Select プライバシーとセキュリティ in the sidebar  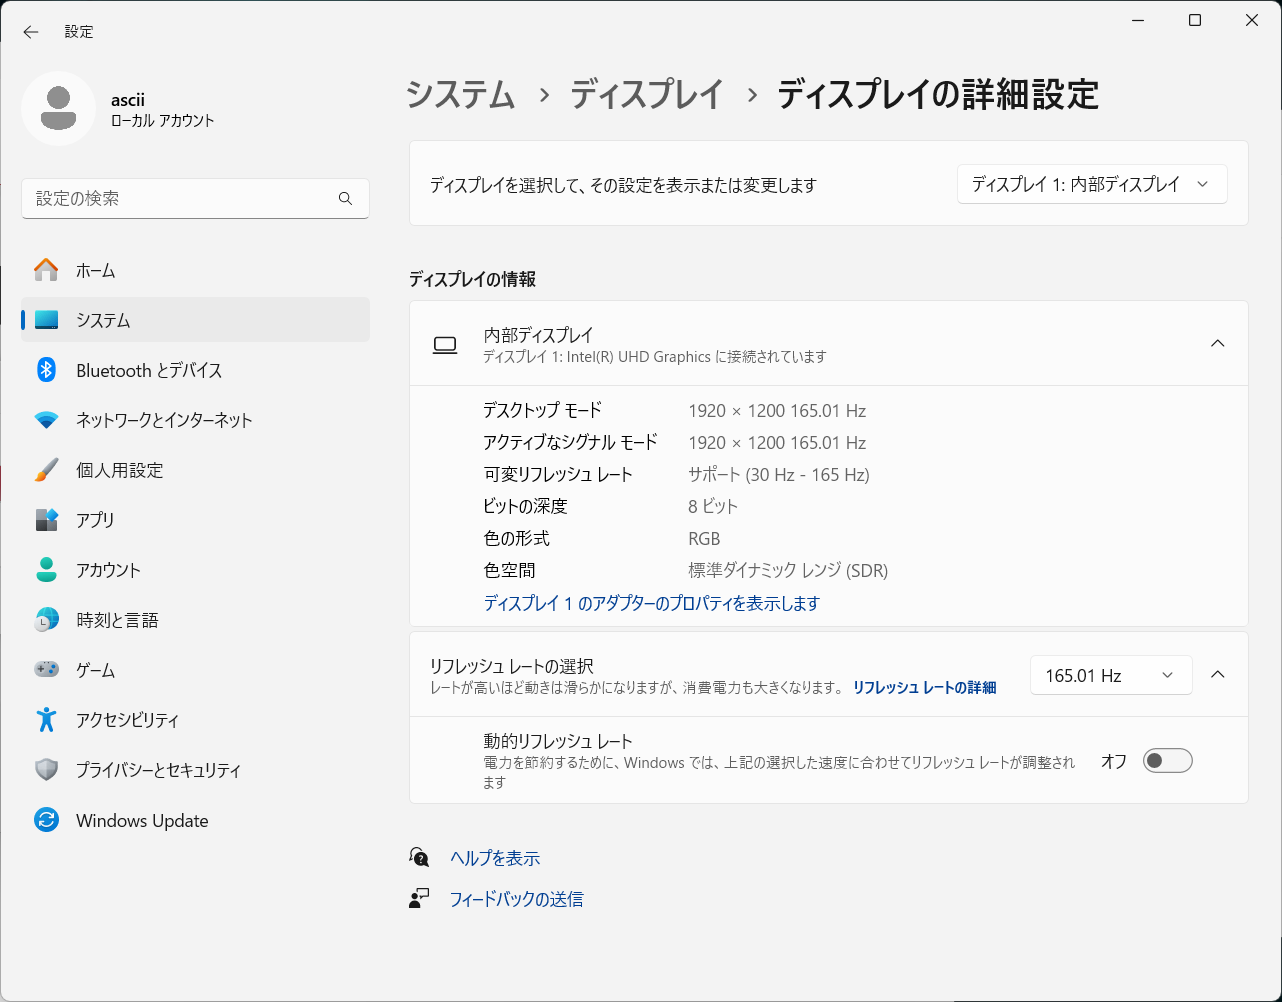158,770
